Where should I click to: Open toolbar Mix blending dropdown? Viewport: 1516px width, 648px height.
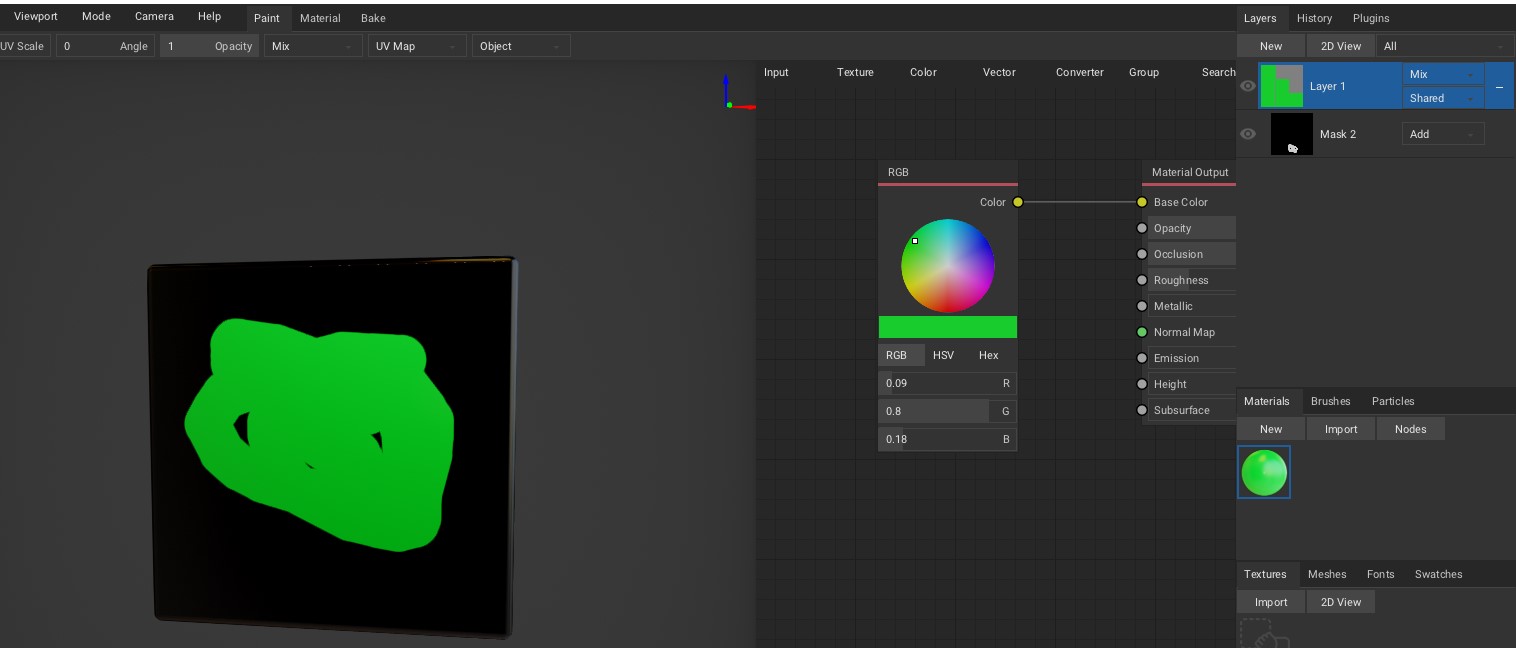tap(313, 46)
